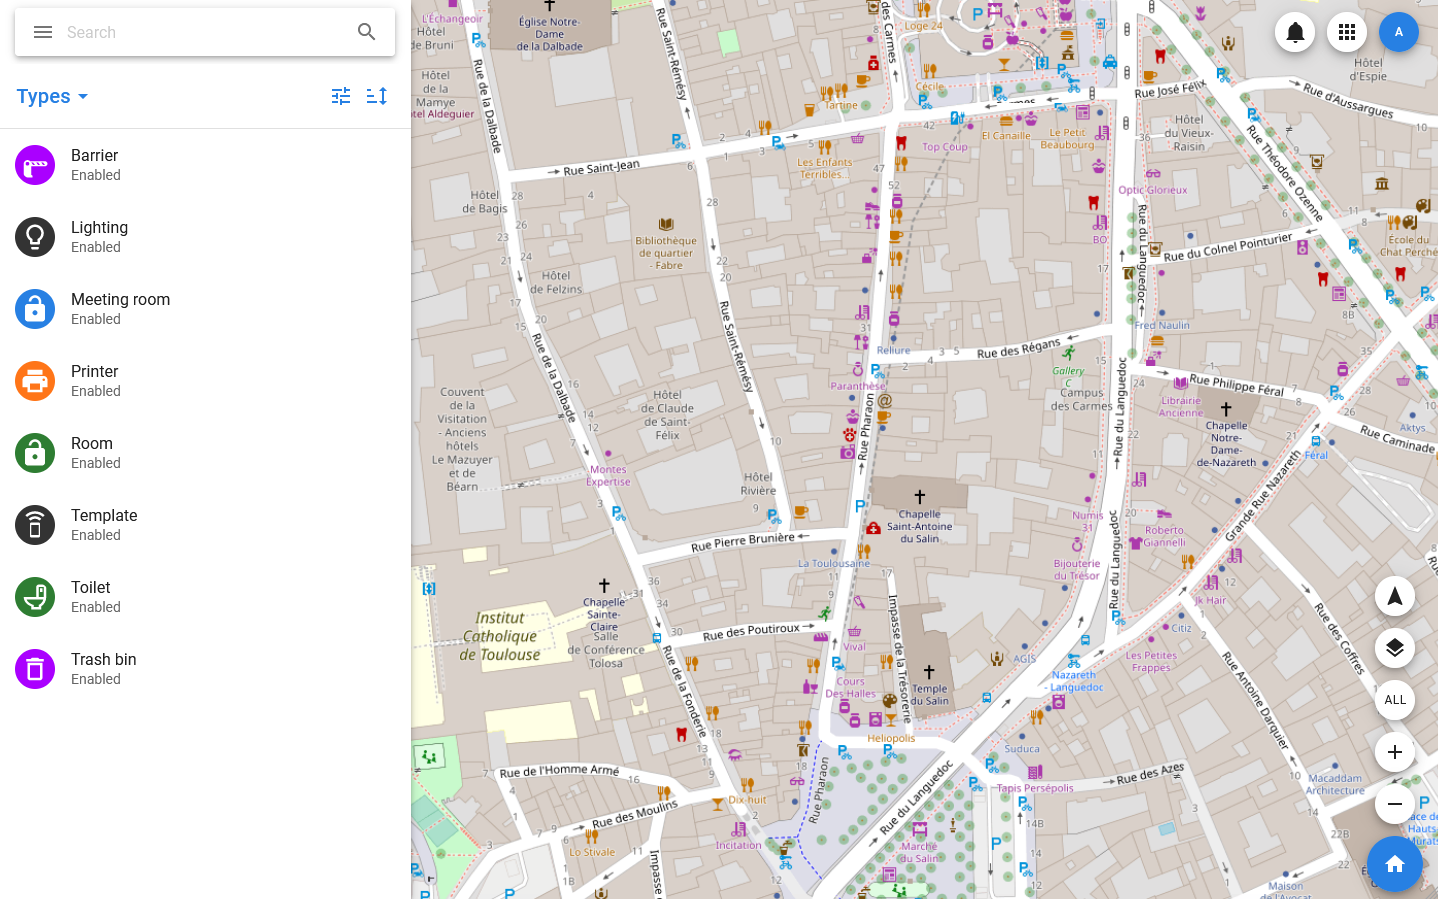This screenshot has height=899, width=1438.
Task: Click the sort order icon
Action: coord(377,96)
